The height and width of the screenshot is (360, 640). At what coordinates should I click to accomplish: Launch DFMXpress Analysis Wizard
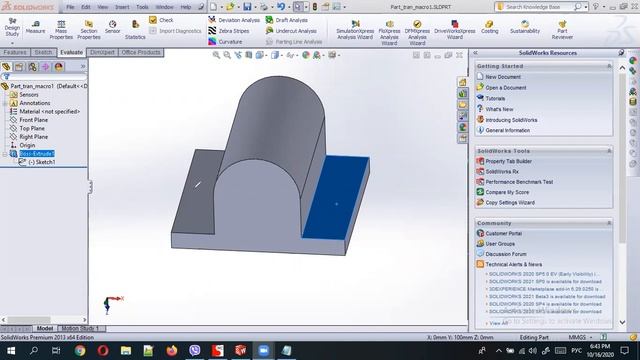click(417, 32)
